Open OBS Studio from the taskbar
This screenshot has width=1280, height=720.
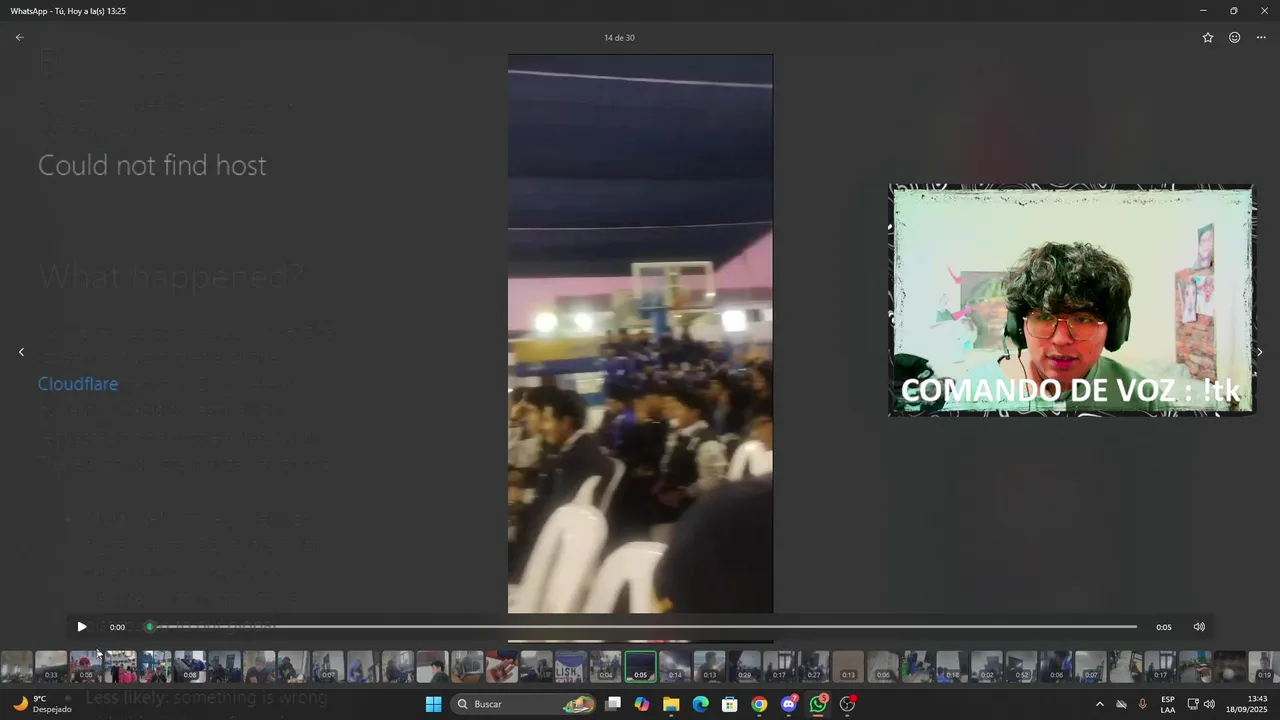click(x=848, y=704)
